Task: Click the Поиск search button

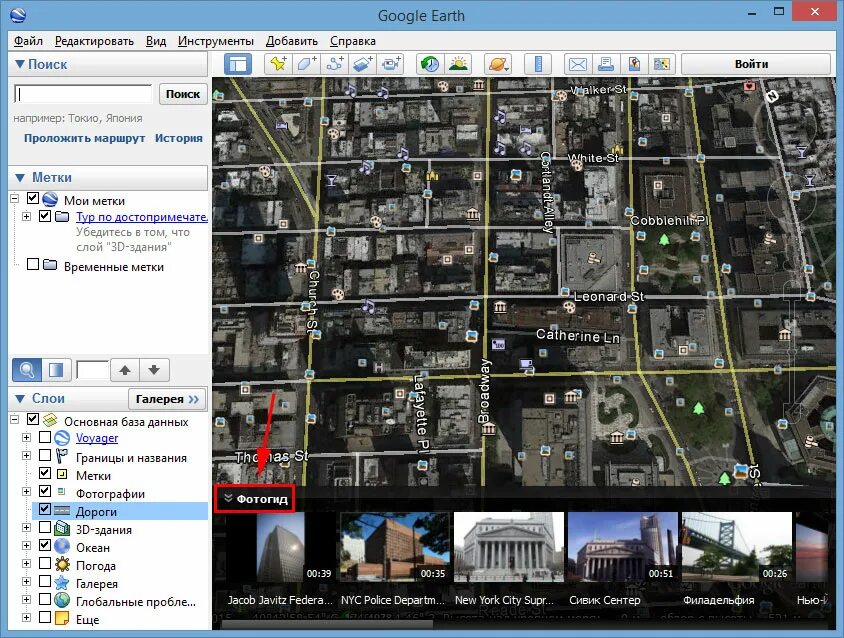Action: tap(183, 94)
